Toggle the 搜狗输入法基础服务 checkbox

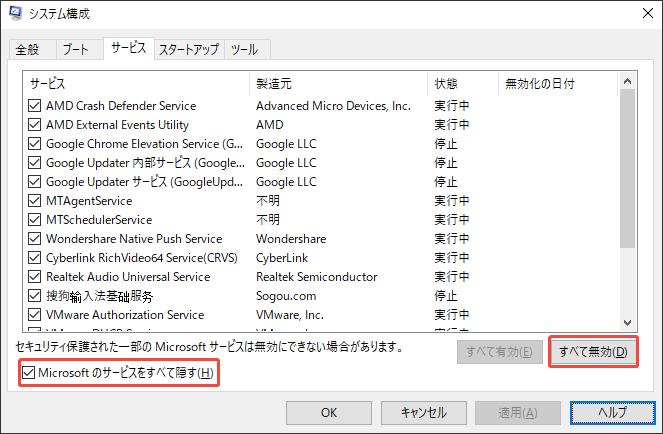[34, 296]
